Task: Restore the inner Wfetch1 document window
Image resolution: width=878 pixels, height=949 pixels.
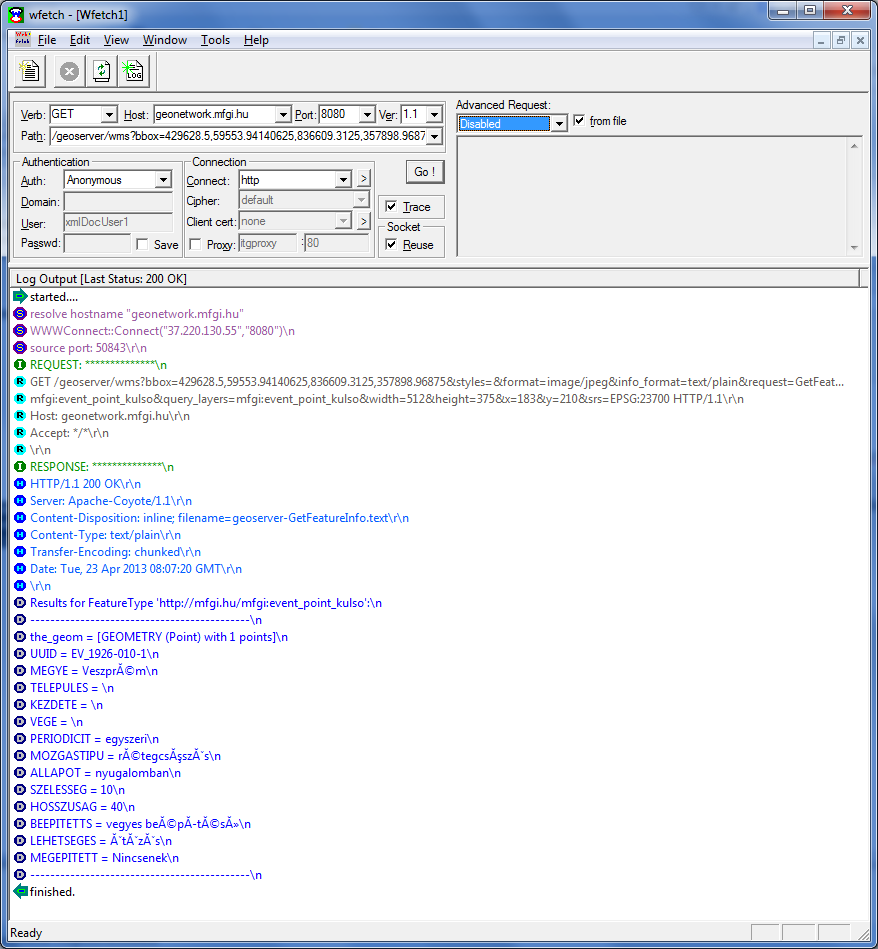Action: pyautogui.click(x=840, y=40)
